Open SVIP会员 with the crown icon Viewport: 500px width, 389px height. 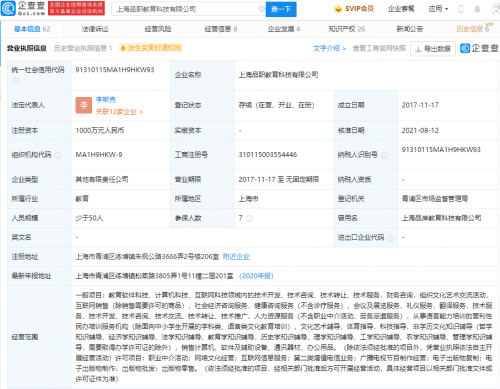(x=354, y=9)
